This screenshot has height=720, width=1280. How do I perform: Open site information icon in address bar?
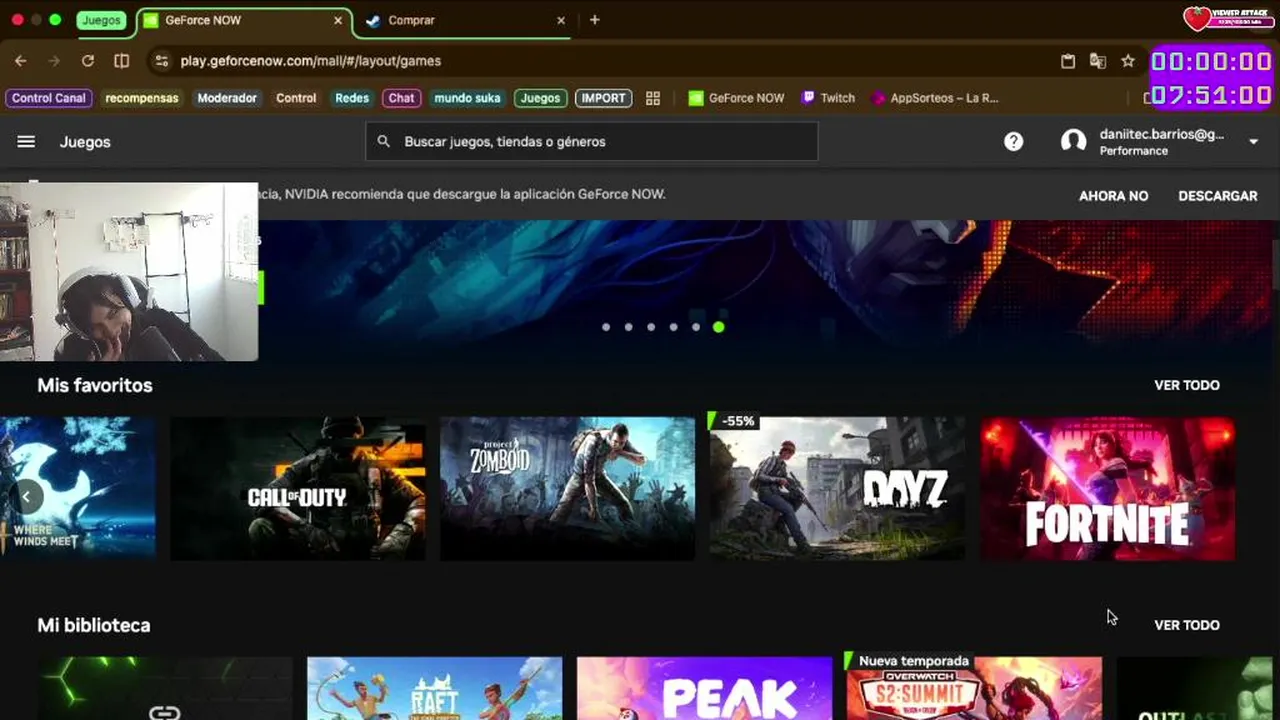coord(162,61)
